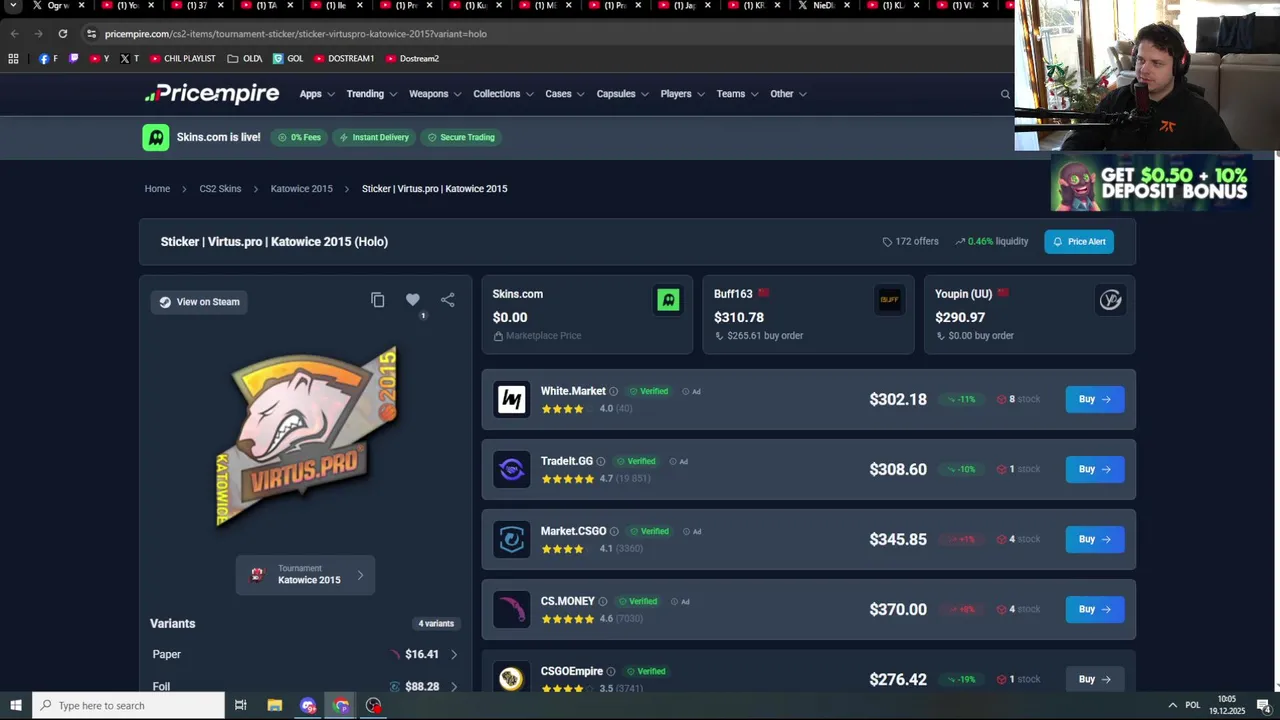
Task: Click the info icon next to White.Market
Action: click(614, 391)
